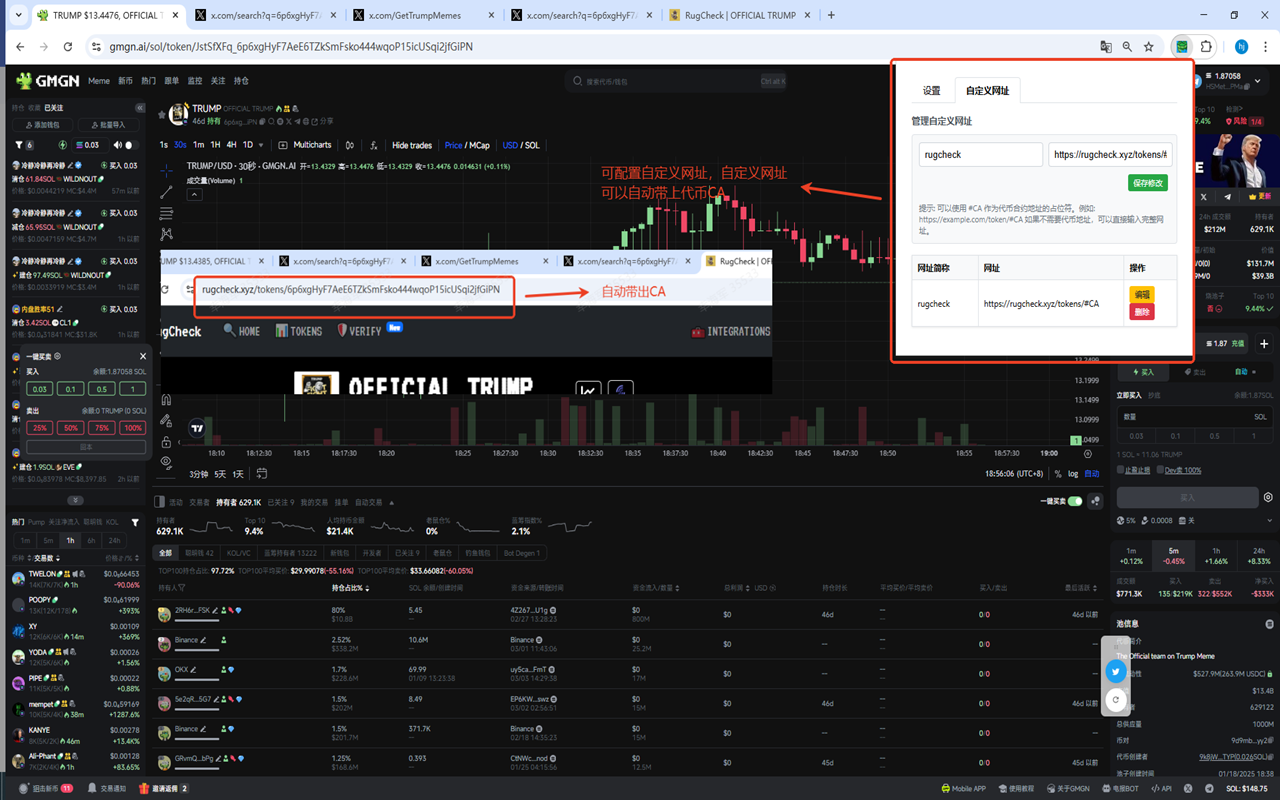Click the 50% quick sell button
This screenshot has height=800, width=1280.
click(70, 428)
